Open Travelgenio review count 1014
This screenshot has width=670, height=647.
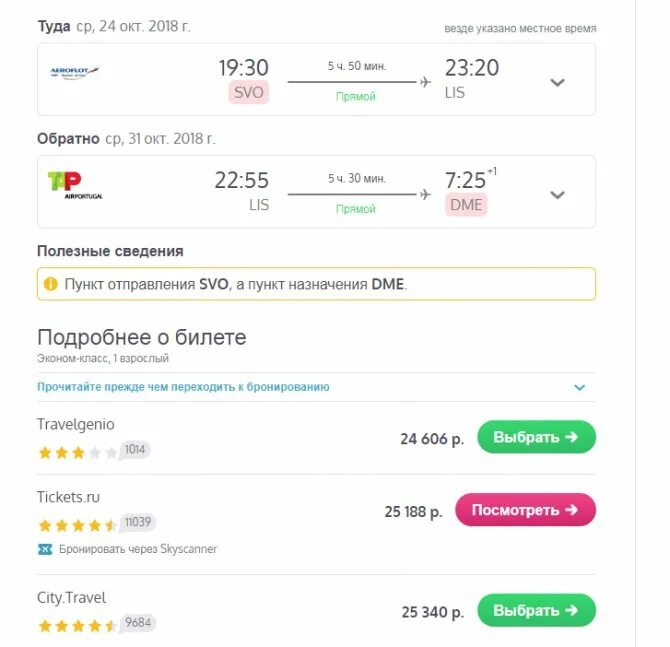point(135,450)
